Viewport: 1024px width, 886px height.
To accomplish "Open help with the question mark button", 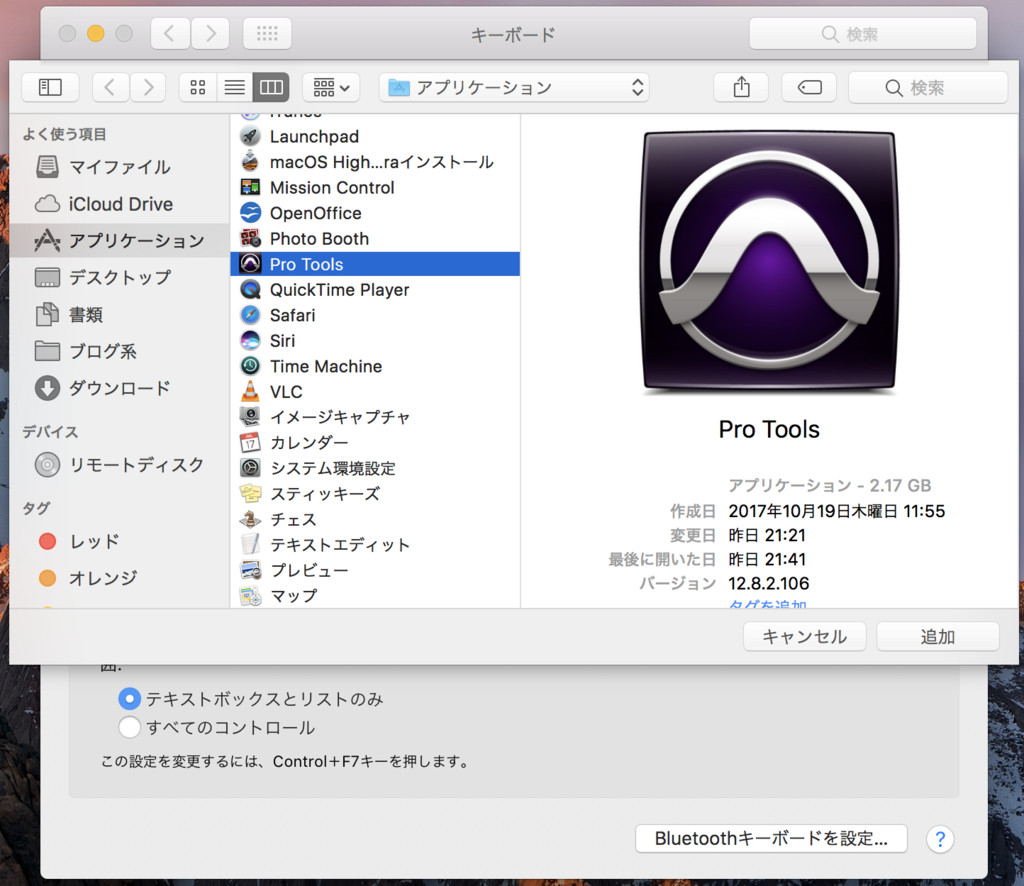I will [940, 839].
